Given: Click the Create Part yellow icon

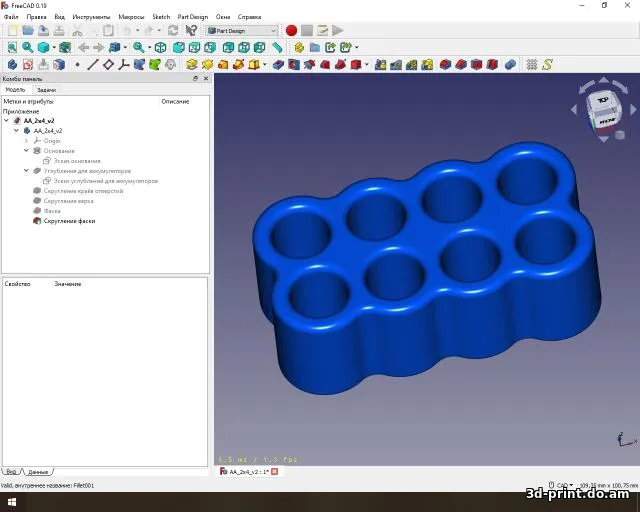Looking at the screenshot, I should click(x=299, y=47).
